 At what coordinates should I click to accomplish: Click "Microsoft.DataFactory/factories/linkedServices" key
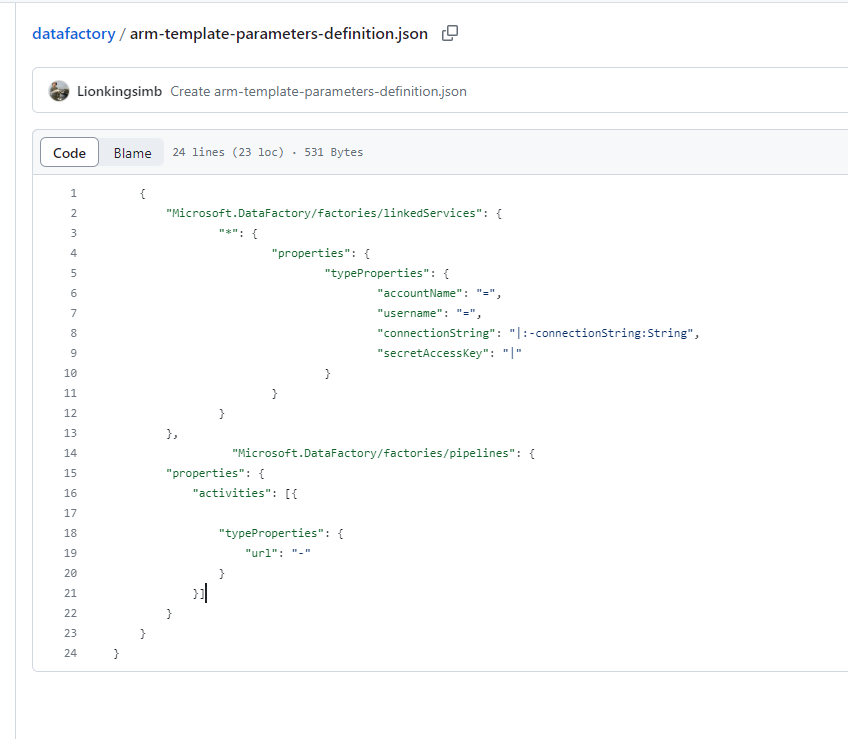(x=323, y=213)
